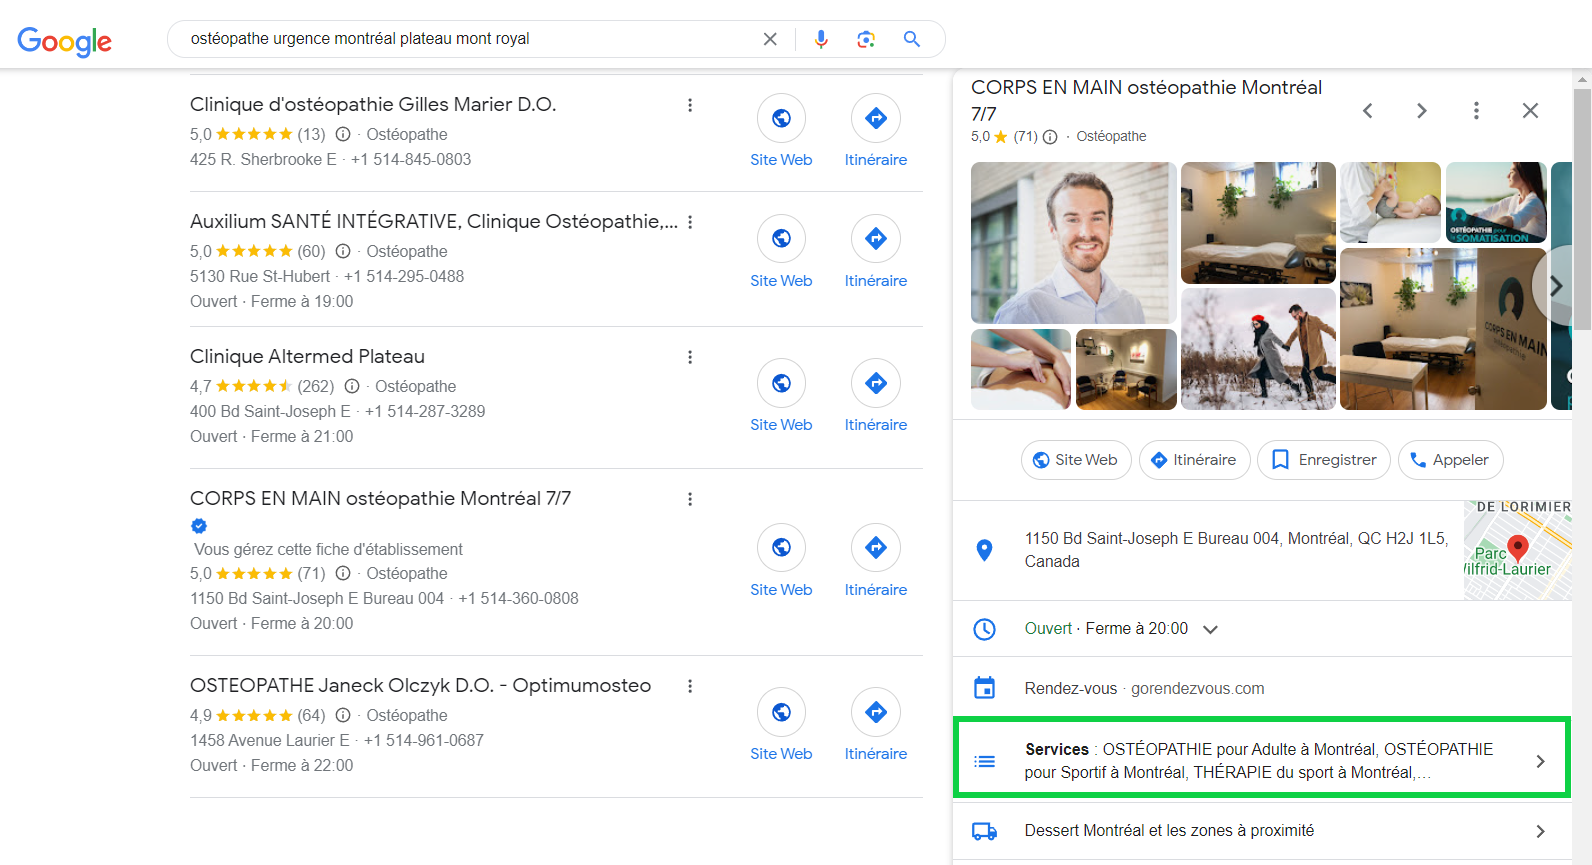Image resolution: width=1592 pixels, height=865 pixels.
Task: Expand opening hours dropdown
Action: 1210,629
